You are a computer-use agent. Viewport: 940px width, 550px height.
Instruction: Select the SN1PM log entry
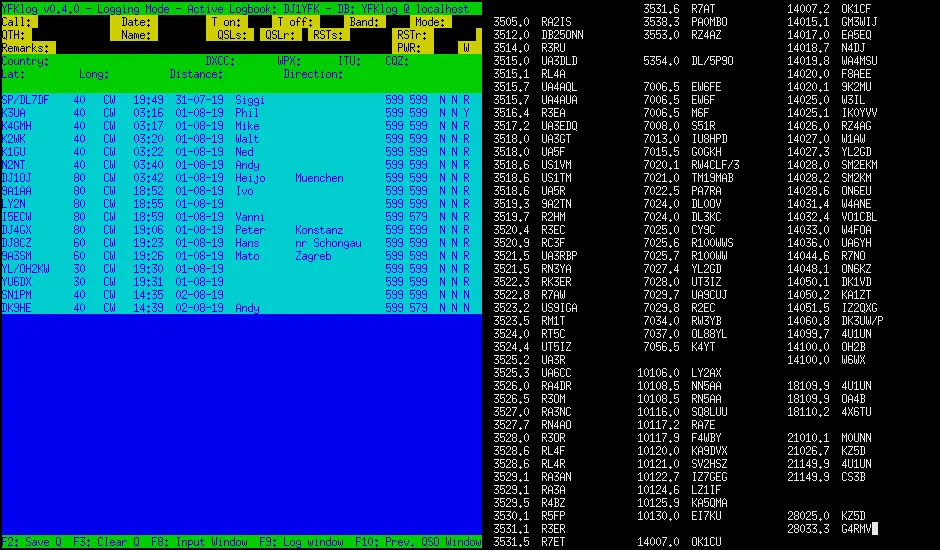coord(242,295)
